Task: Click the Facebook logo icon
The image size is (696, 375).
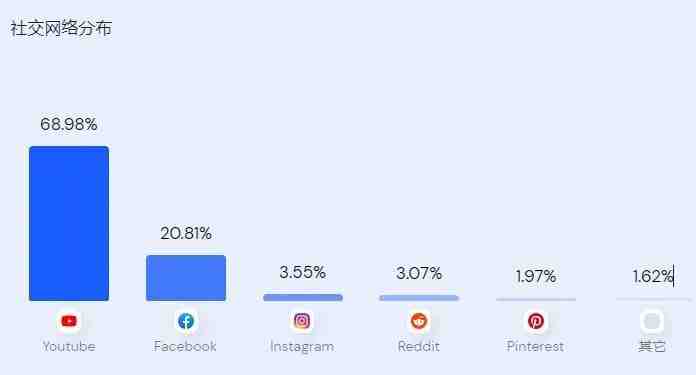Action: point(186,321)
